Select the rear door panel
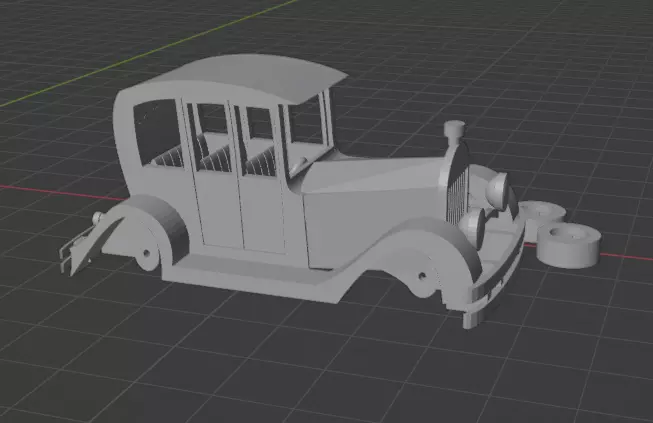The height and width of the screenshot is (423, 653). [218, 208]
